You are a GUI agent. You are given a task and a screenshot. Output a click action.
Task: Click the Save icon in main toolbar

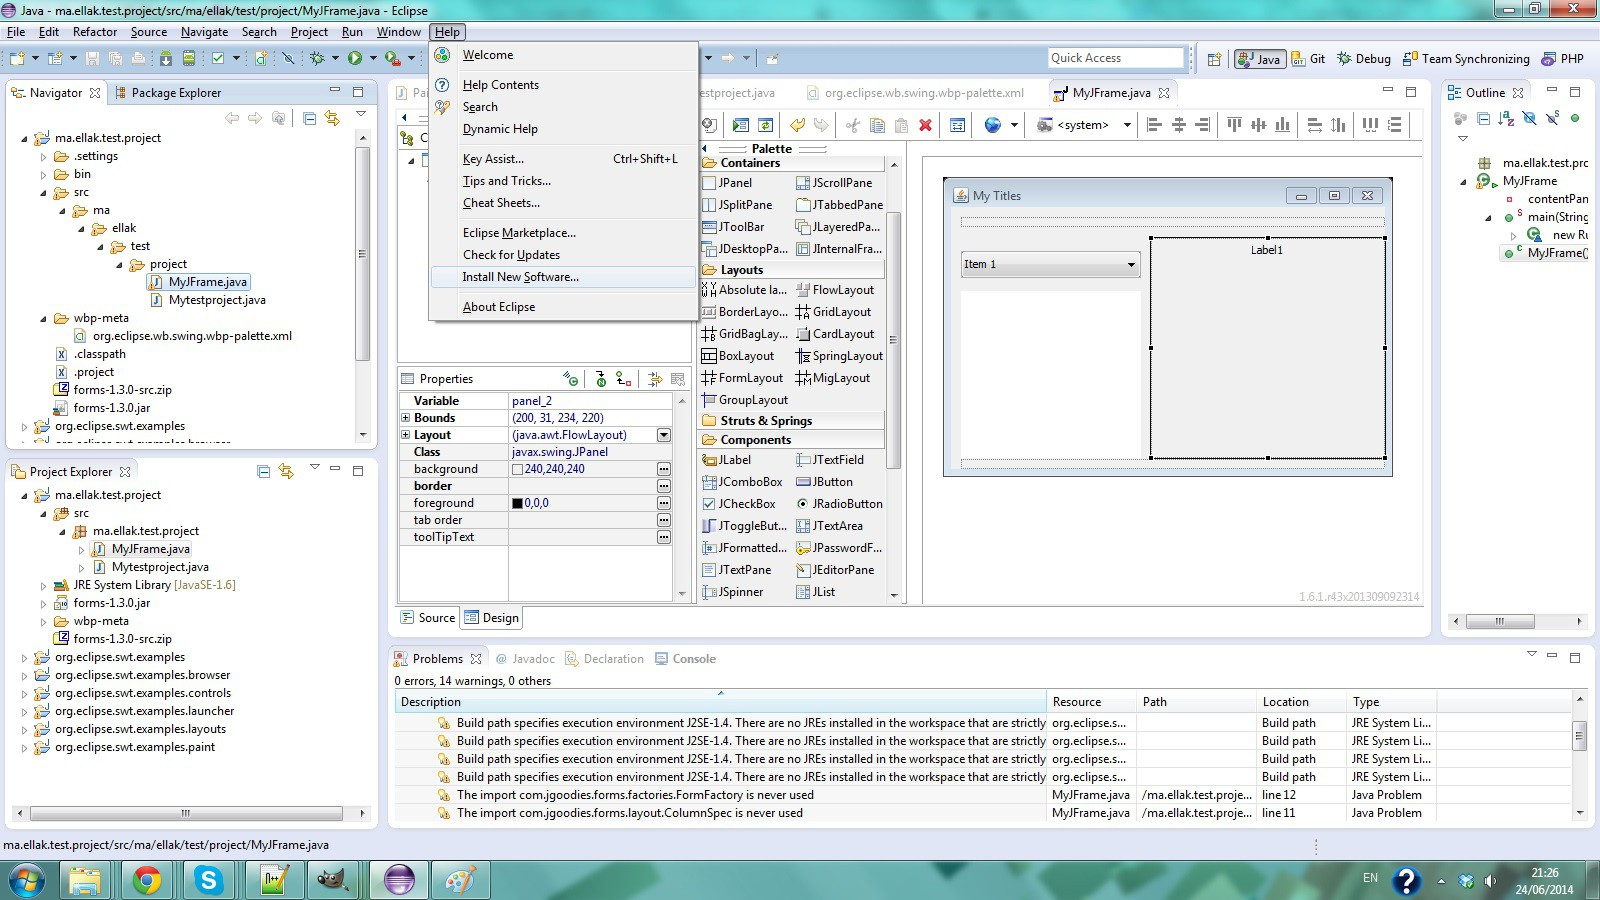[92, 58]
